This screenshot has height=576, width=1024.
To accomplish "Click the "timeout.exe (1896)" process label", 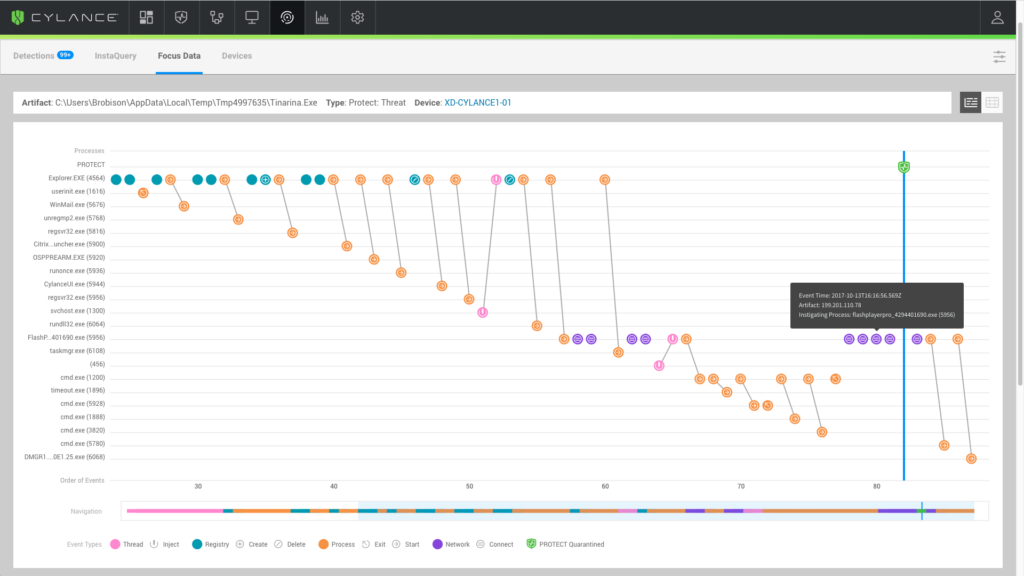I will pyautogui.click(x=78, y=391).
